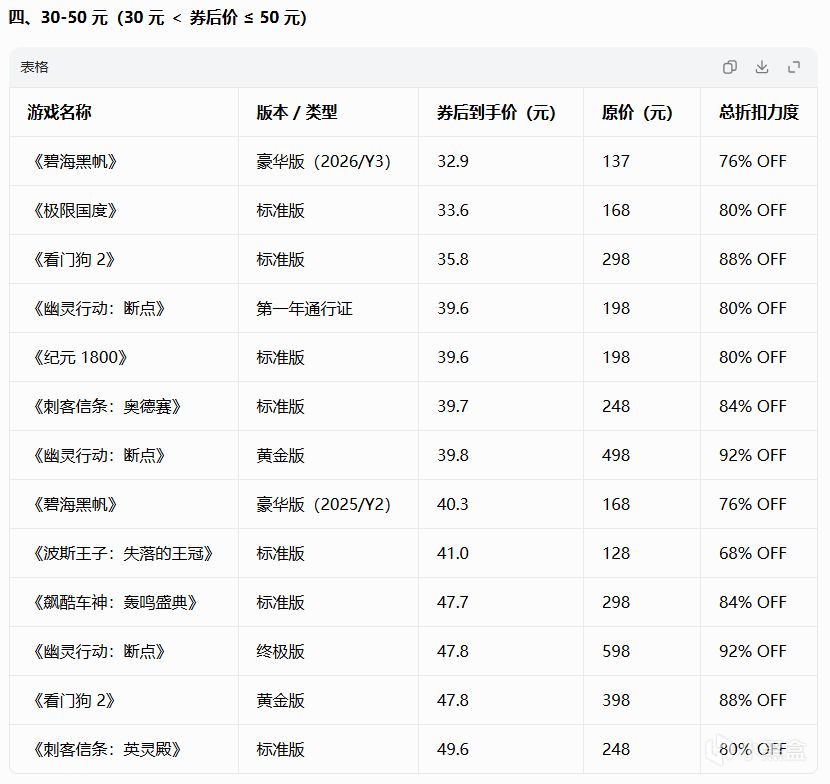Click the price 40.3 cell
The image size is (830, 784).
pos(453,504)
